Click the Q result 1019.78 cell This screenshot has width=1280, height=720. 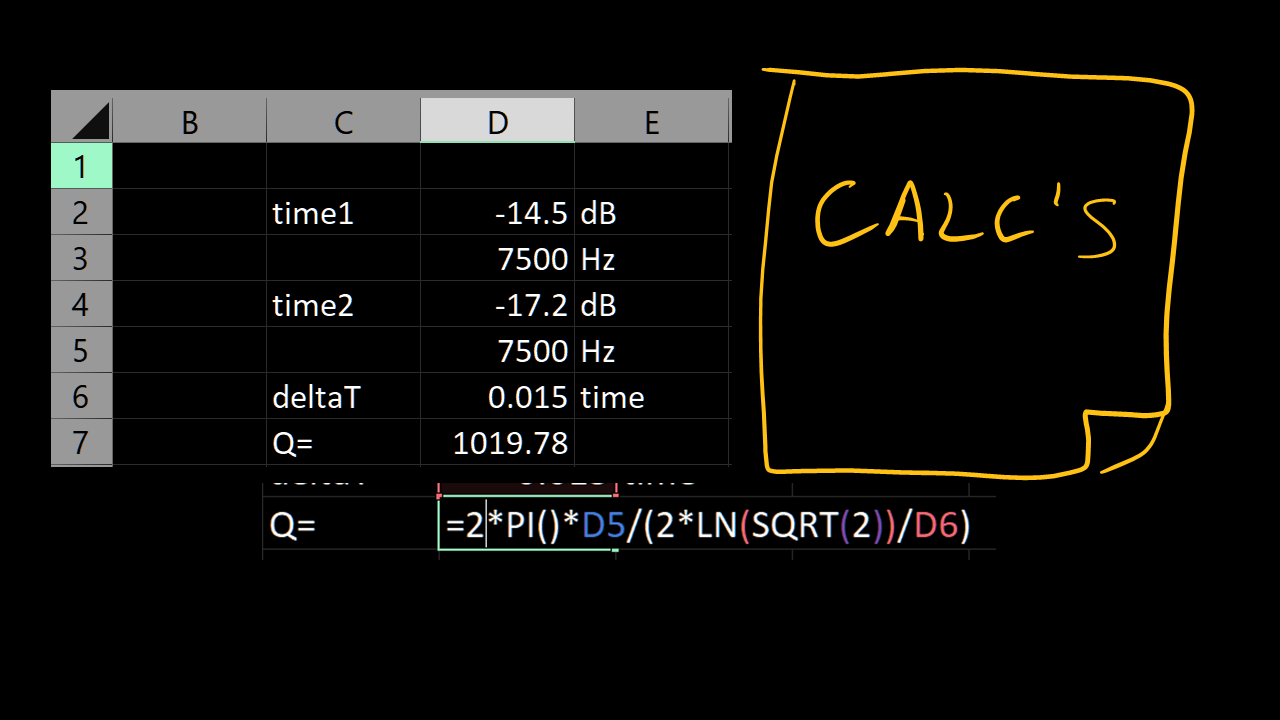(498, 442)
